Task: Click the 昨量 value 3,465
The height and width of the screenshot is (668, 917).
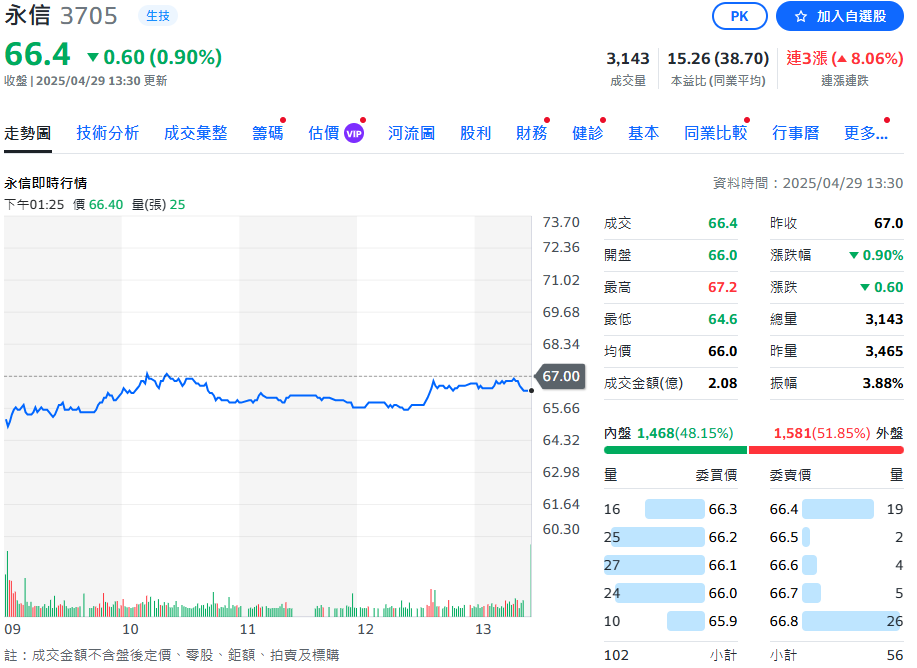Action: (884, 352)
